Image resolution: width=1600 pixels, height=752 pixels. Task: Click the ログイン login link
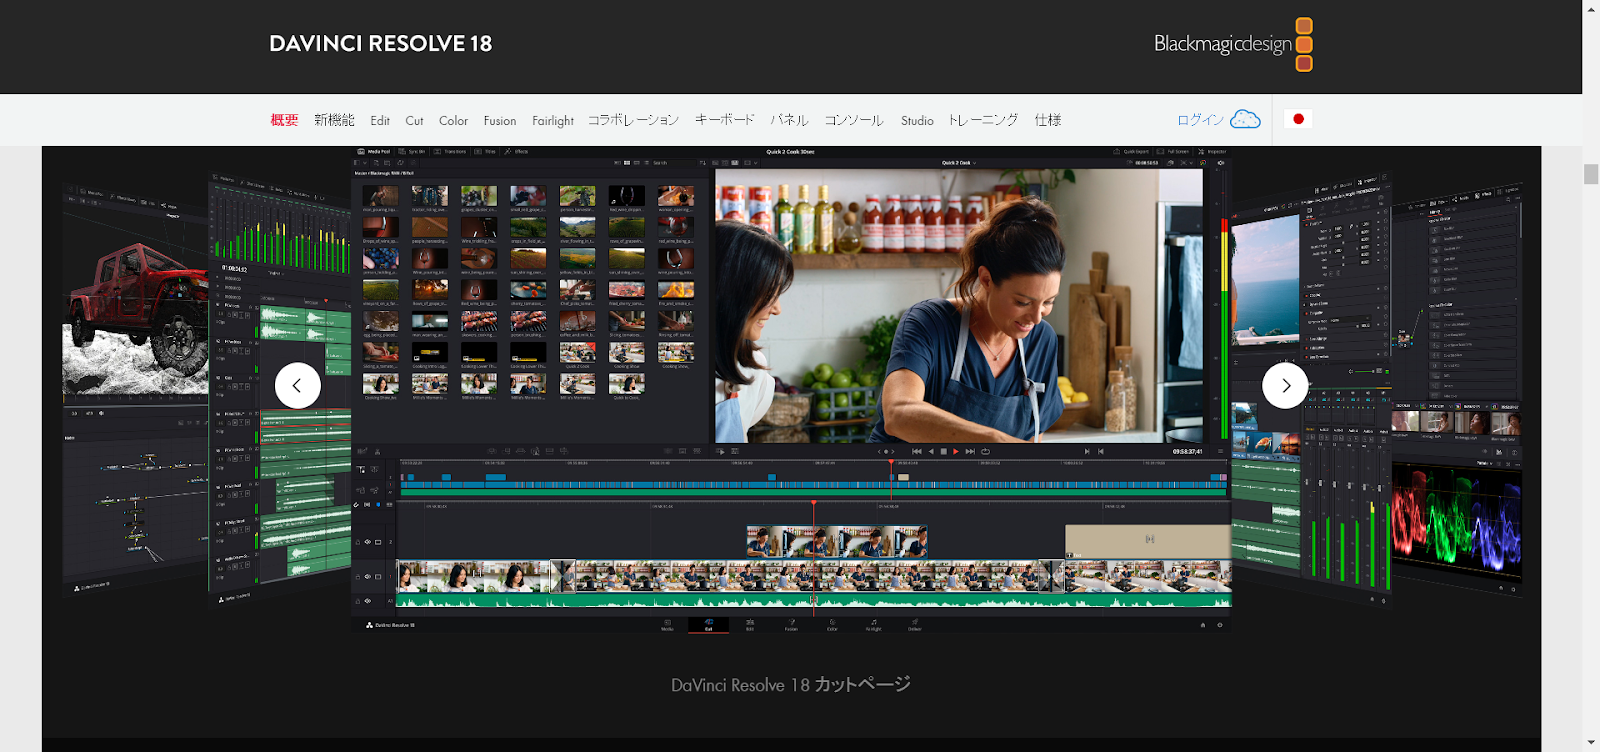pos(1200,120)
